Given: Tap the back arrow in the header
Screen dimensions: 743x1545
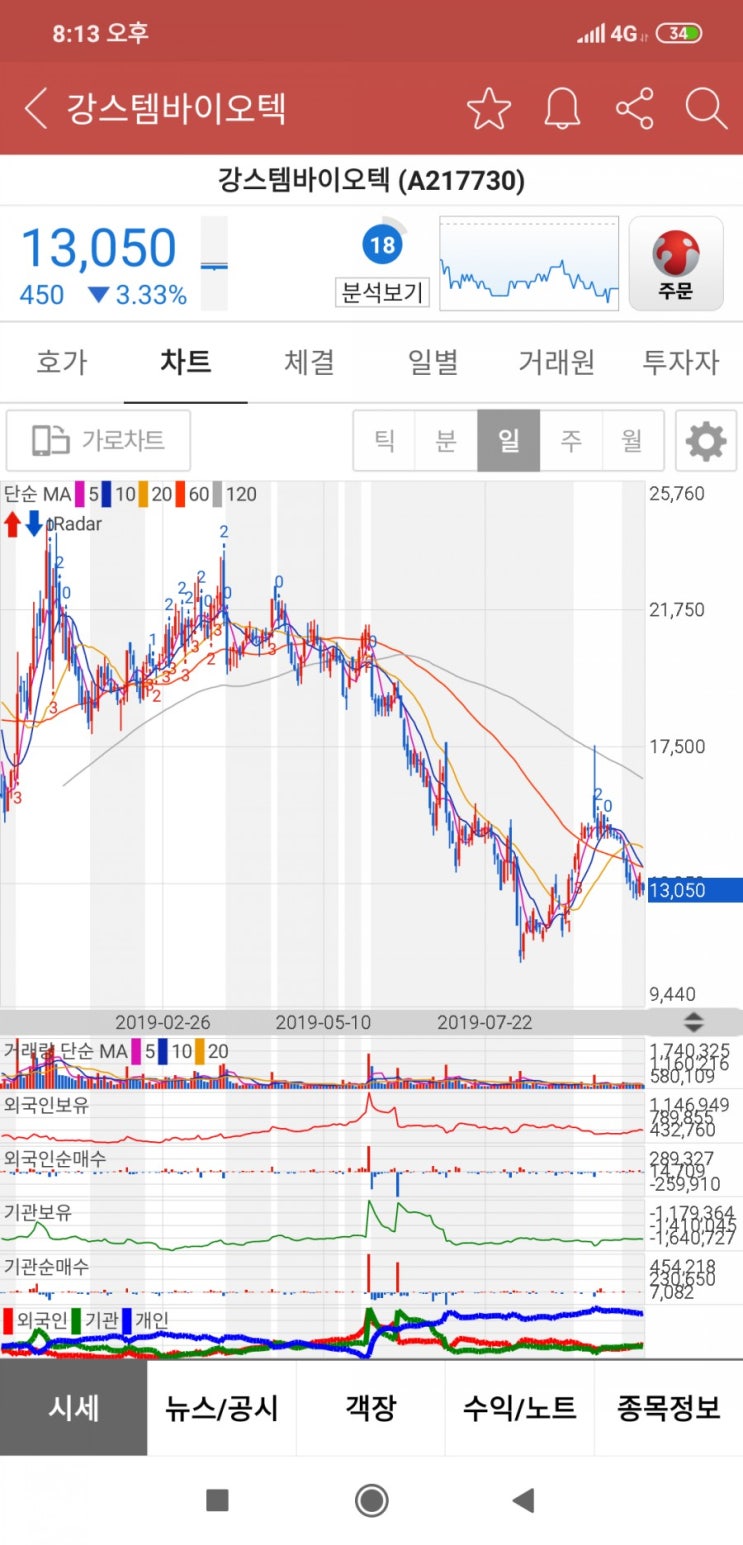Looking at the screenshot, I should click(36, 108).
